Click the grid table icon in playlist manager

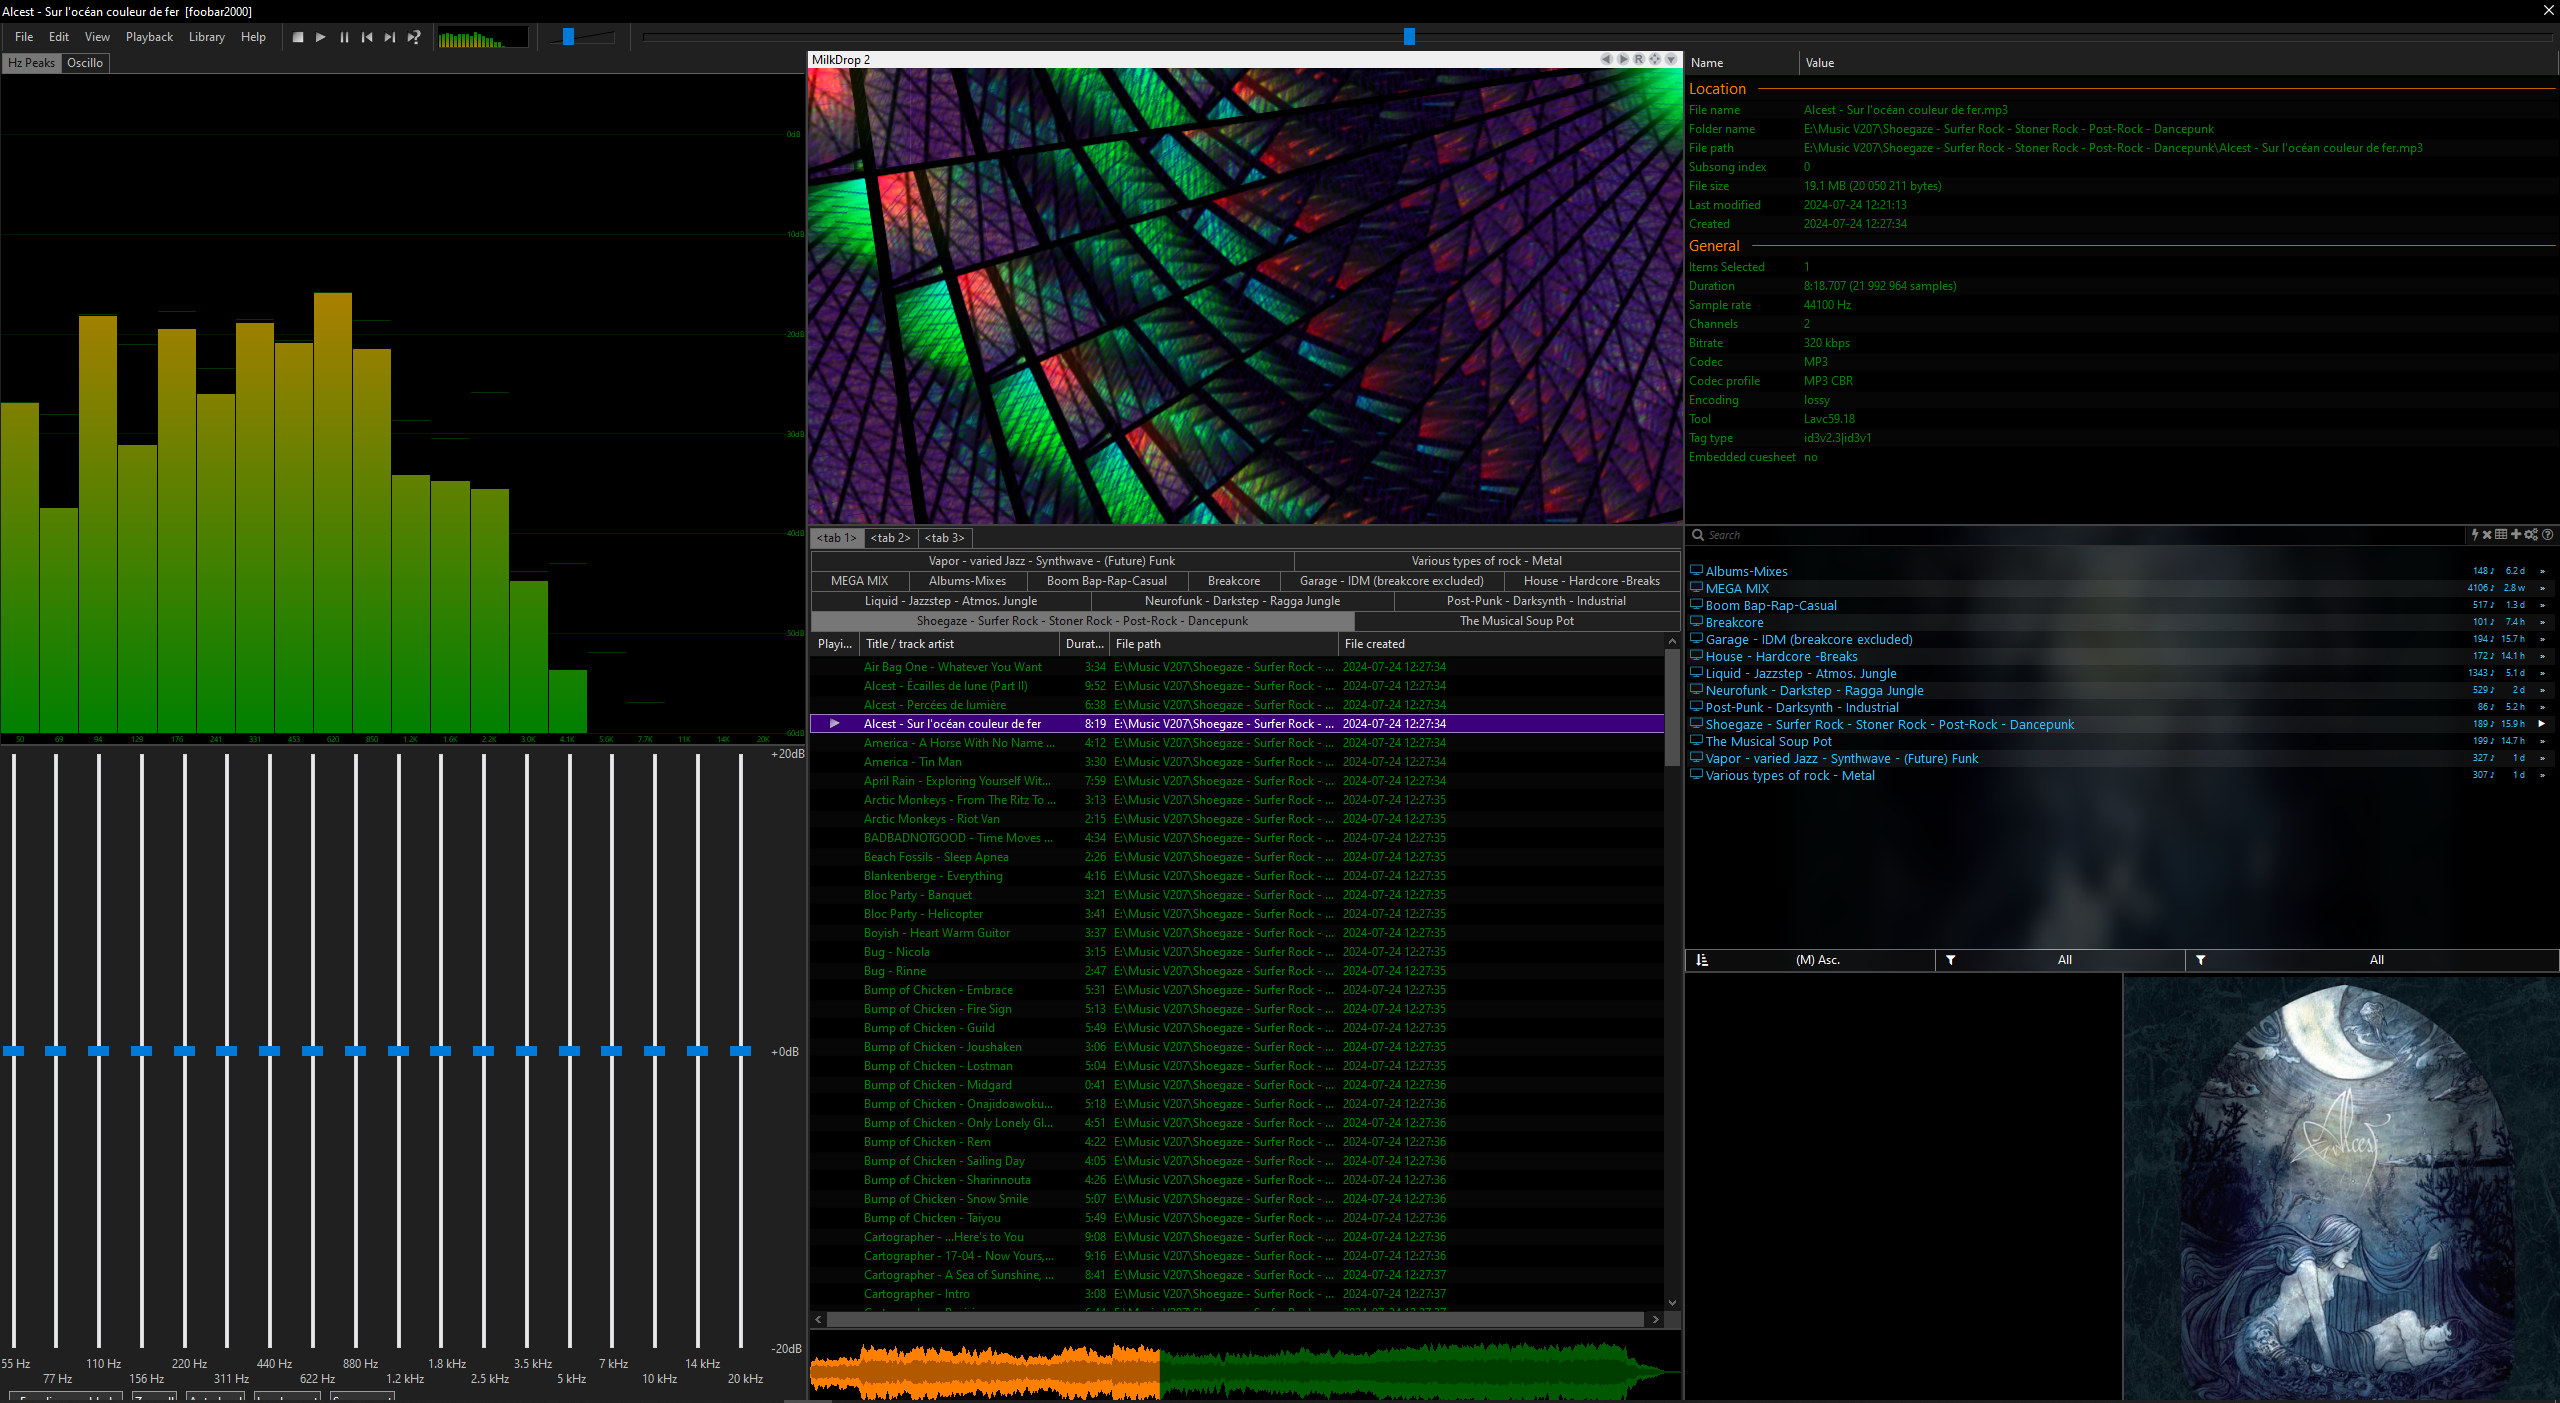(x=2501, y=535)
